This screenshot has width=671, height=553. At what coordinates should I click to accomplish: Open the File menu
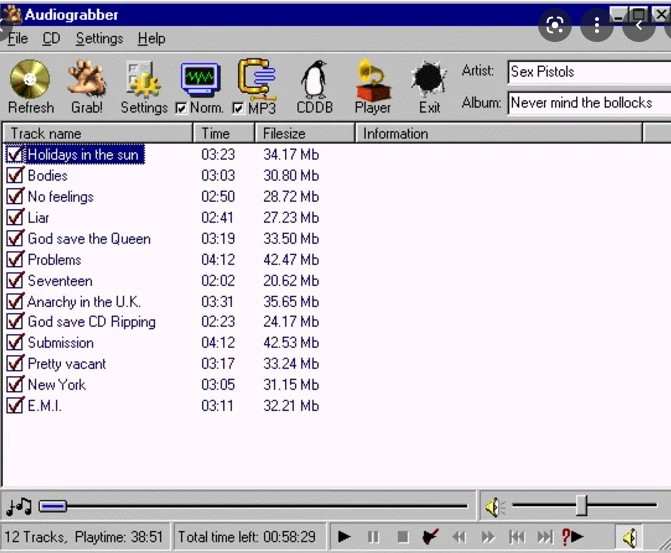(x=18, y=39)
